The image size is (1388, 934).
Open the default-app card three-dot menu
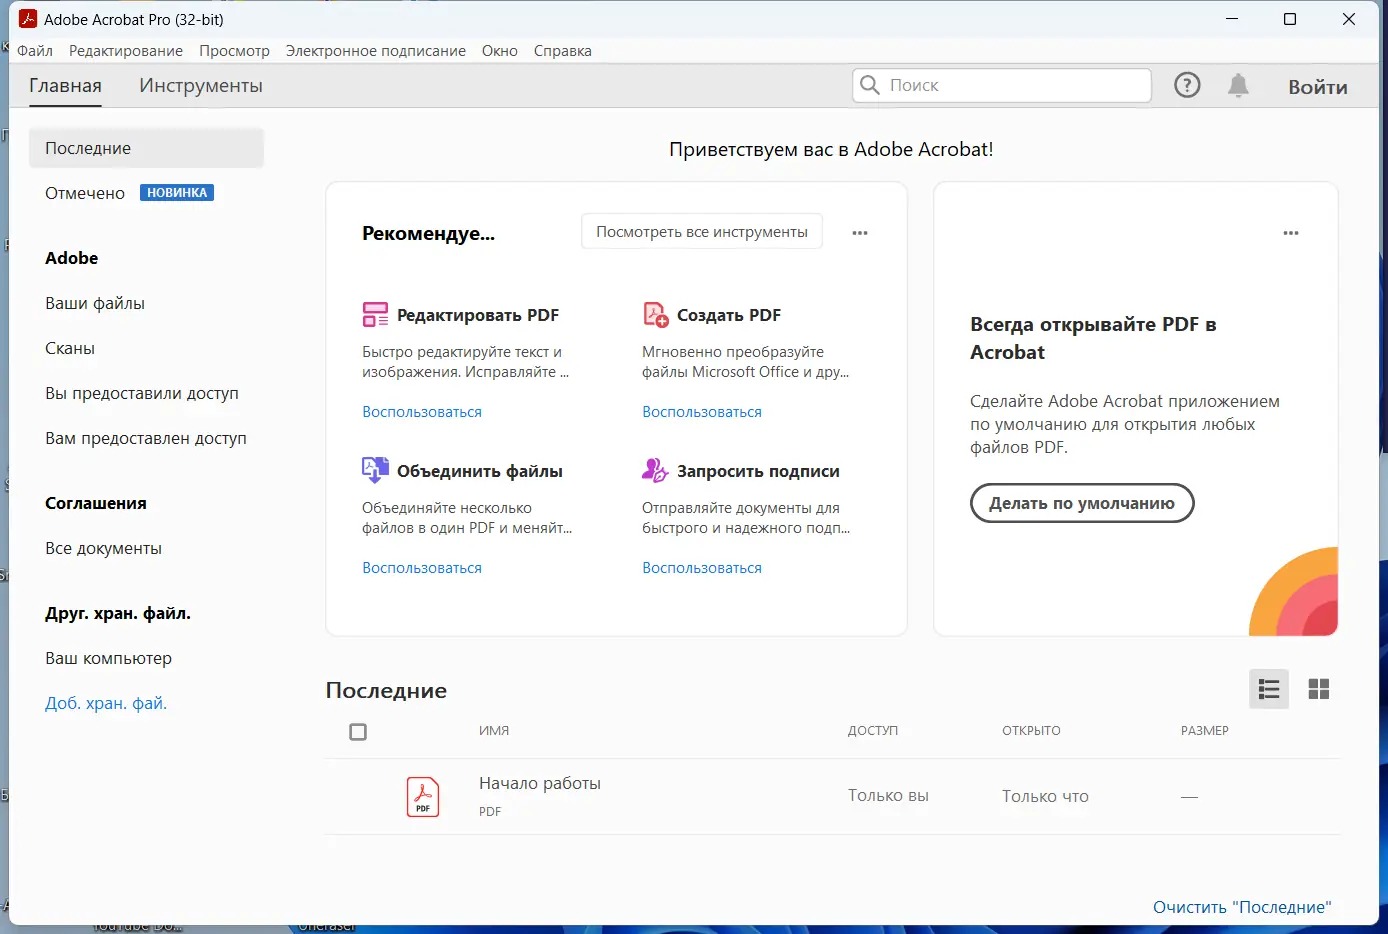tap(1291, 233)
